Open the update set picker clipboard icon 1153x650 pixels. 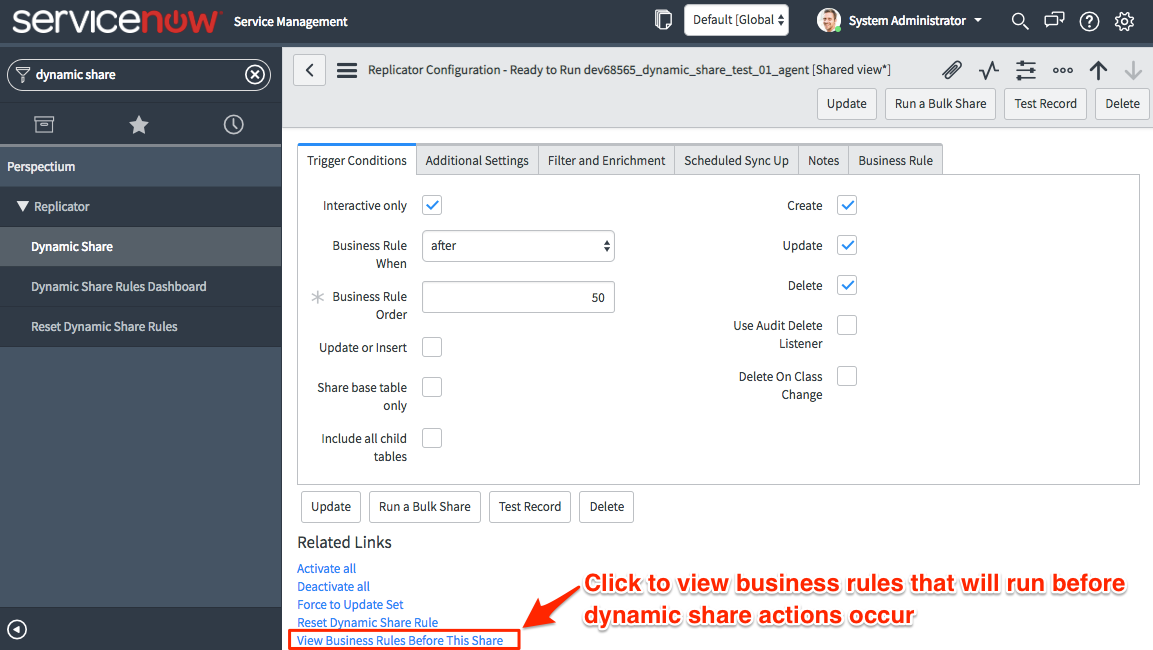pos(663,21)
